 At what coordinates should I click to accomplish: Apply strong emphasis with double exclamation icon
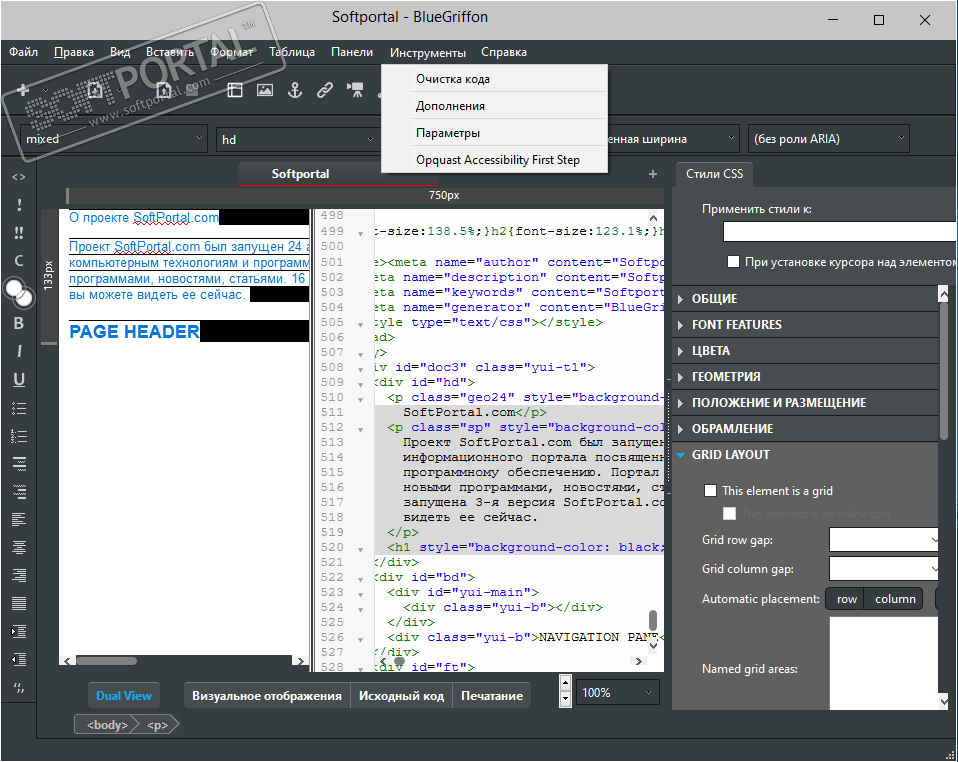click(19, 233)
